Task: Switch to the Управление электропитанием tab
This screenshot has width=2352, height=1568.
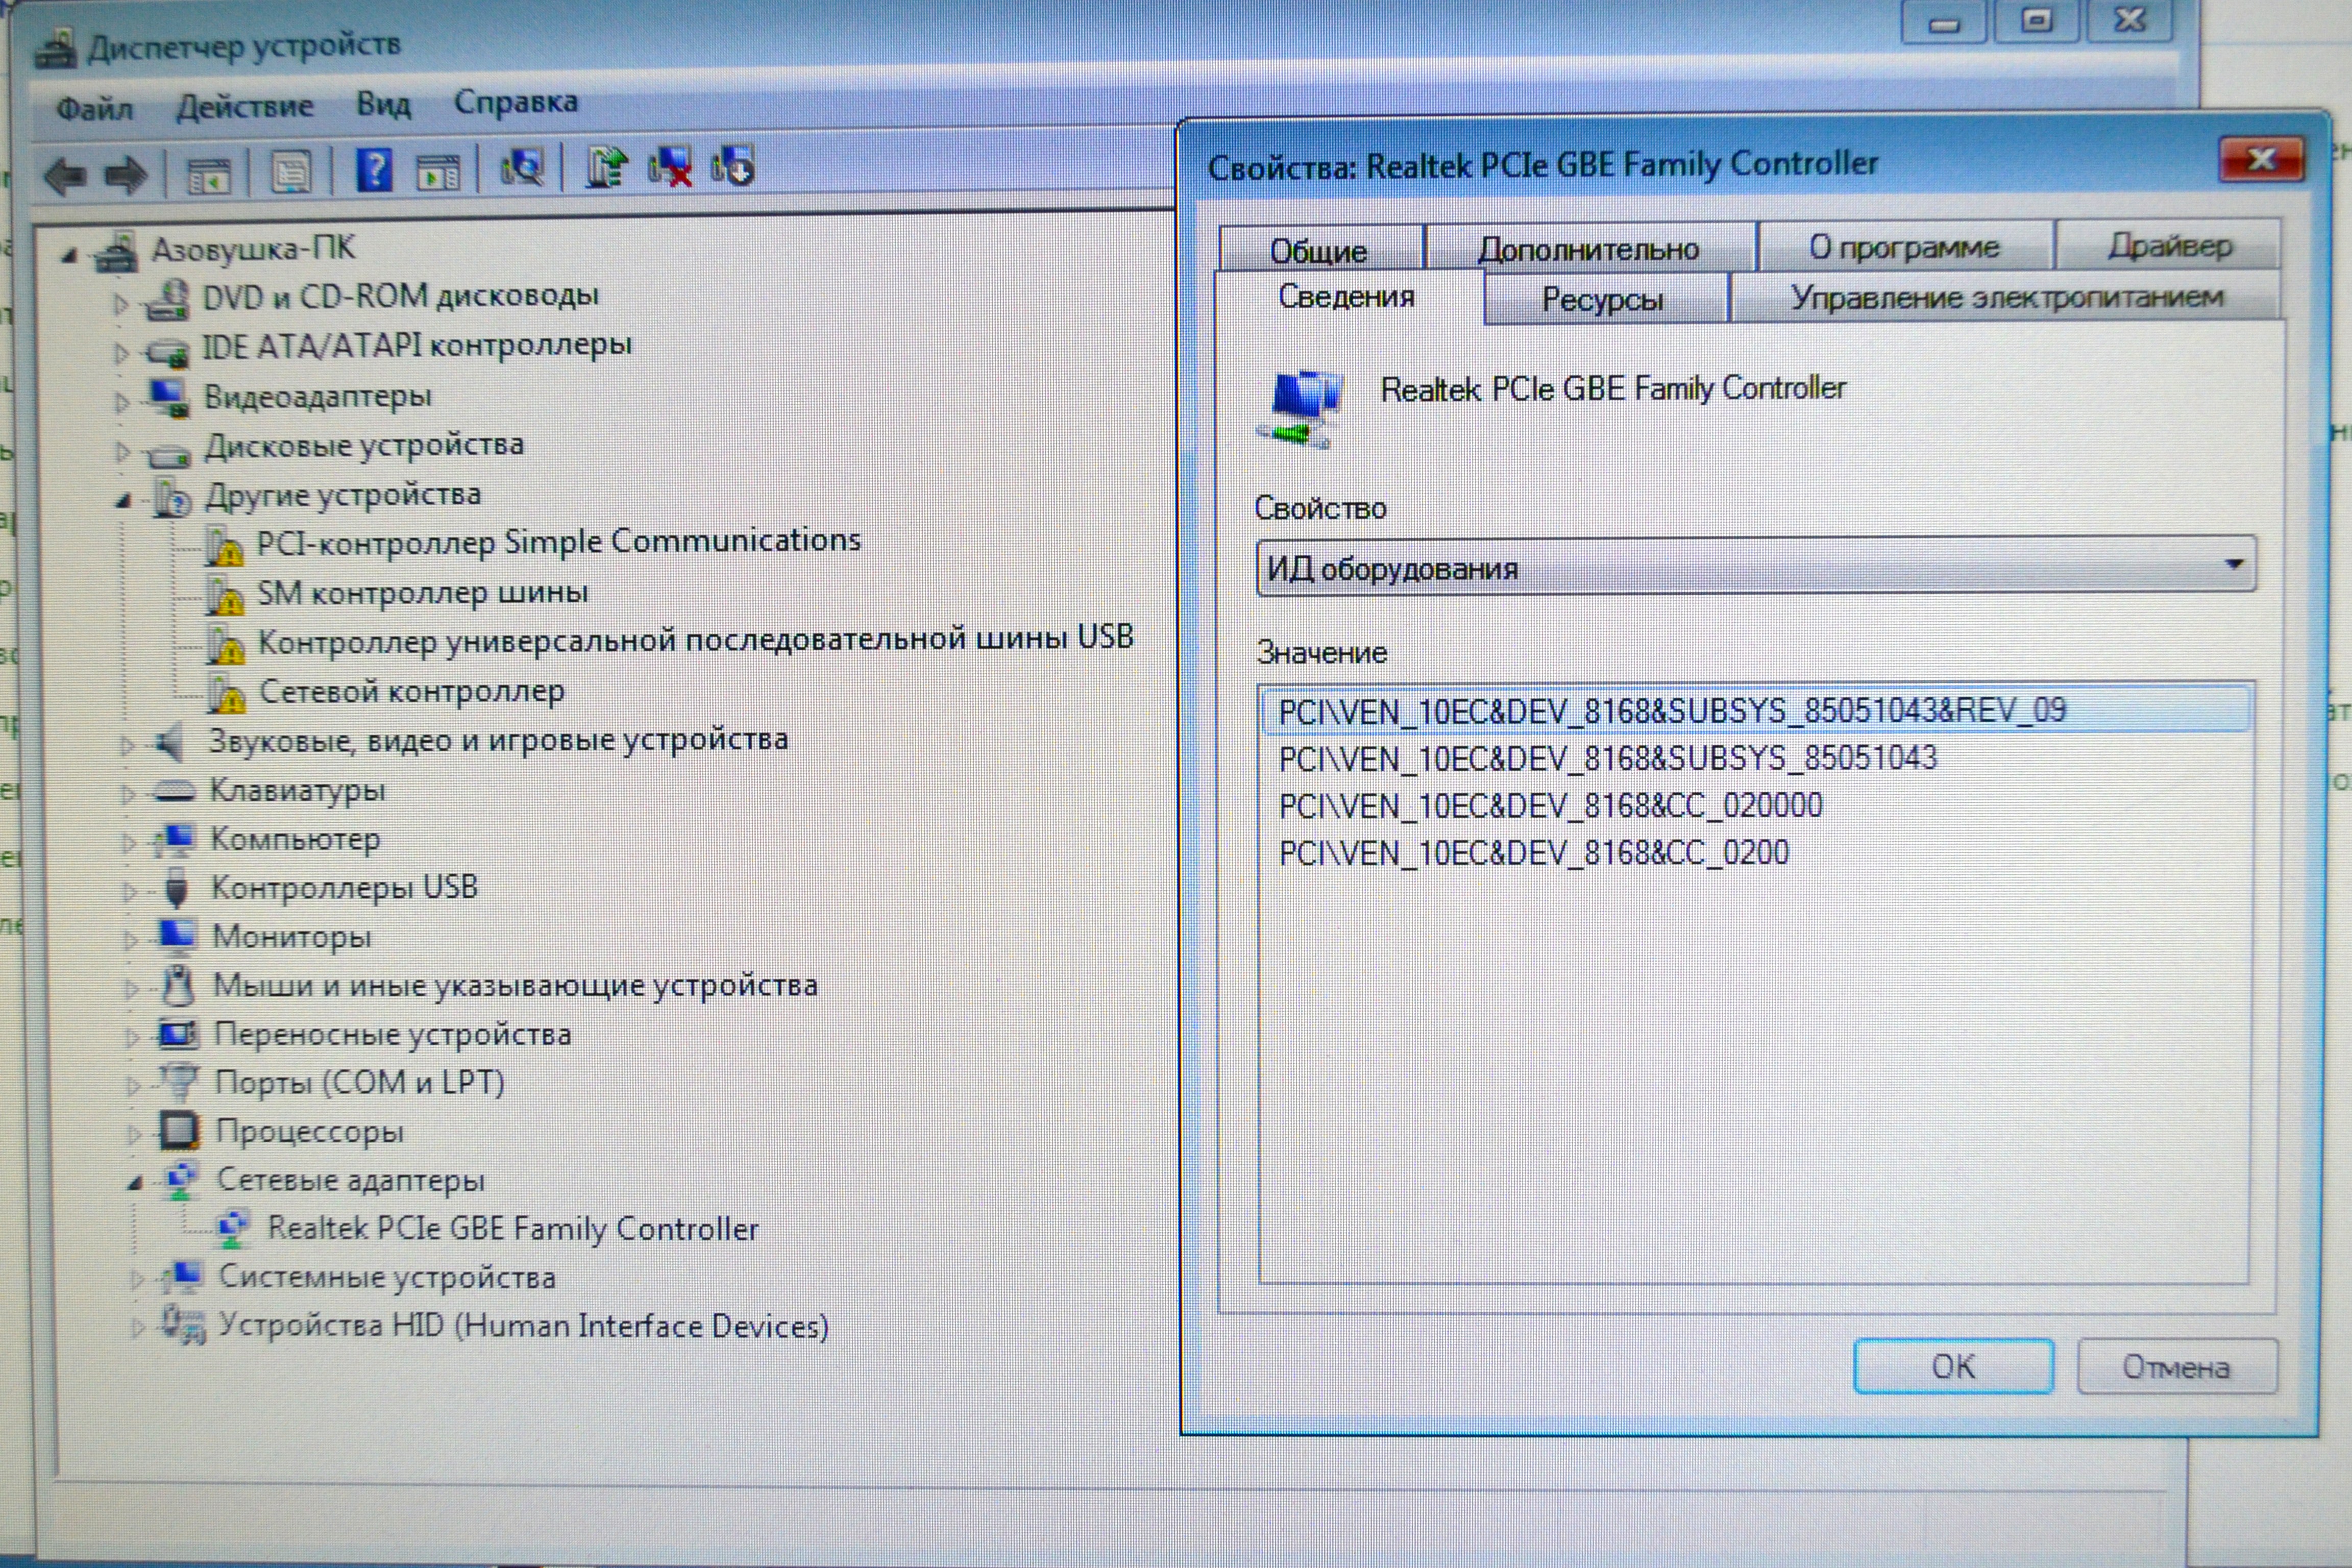Action: [2006, 298]
